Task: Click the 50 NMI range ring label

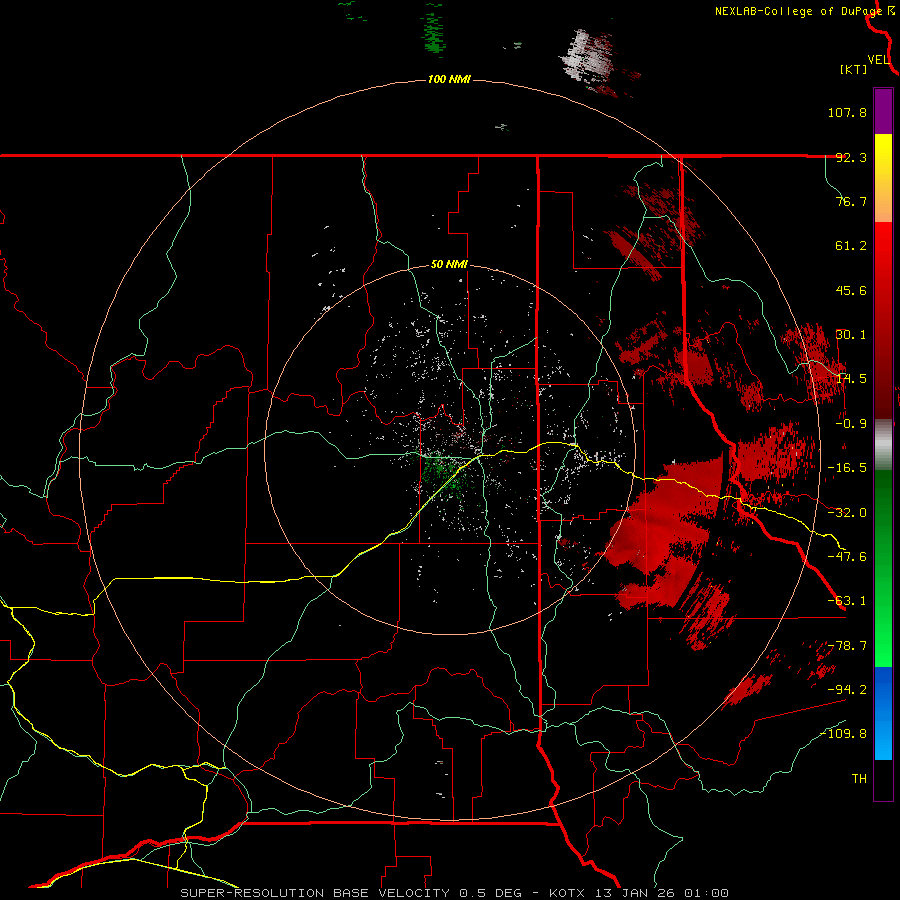Action: click(x=449, y=265)
